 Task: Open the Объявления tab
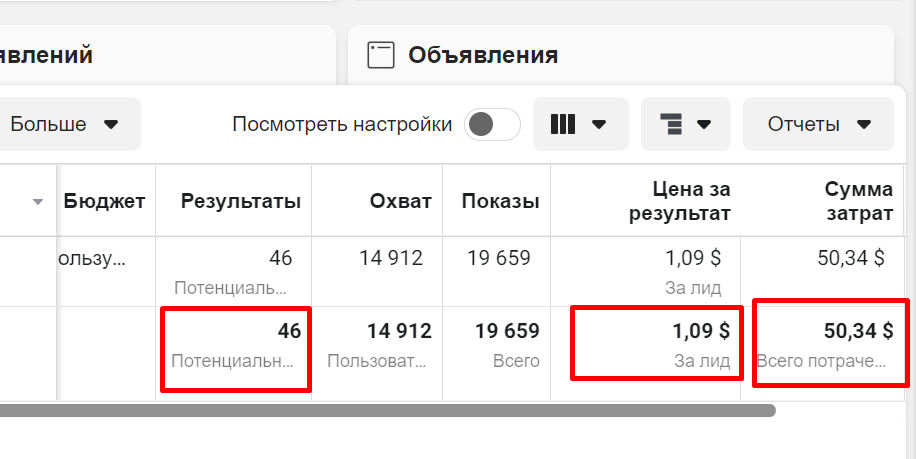tap(620, 55)
